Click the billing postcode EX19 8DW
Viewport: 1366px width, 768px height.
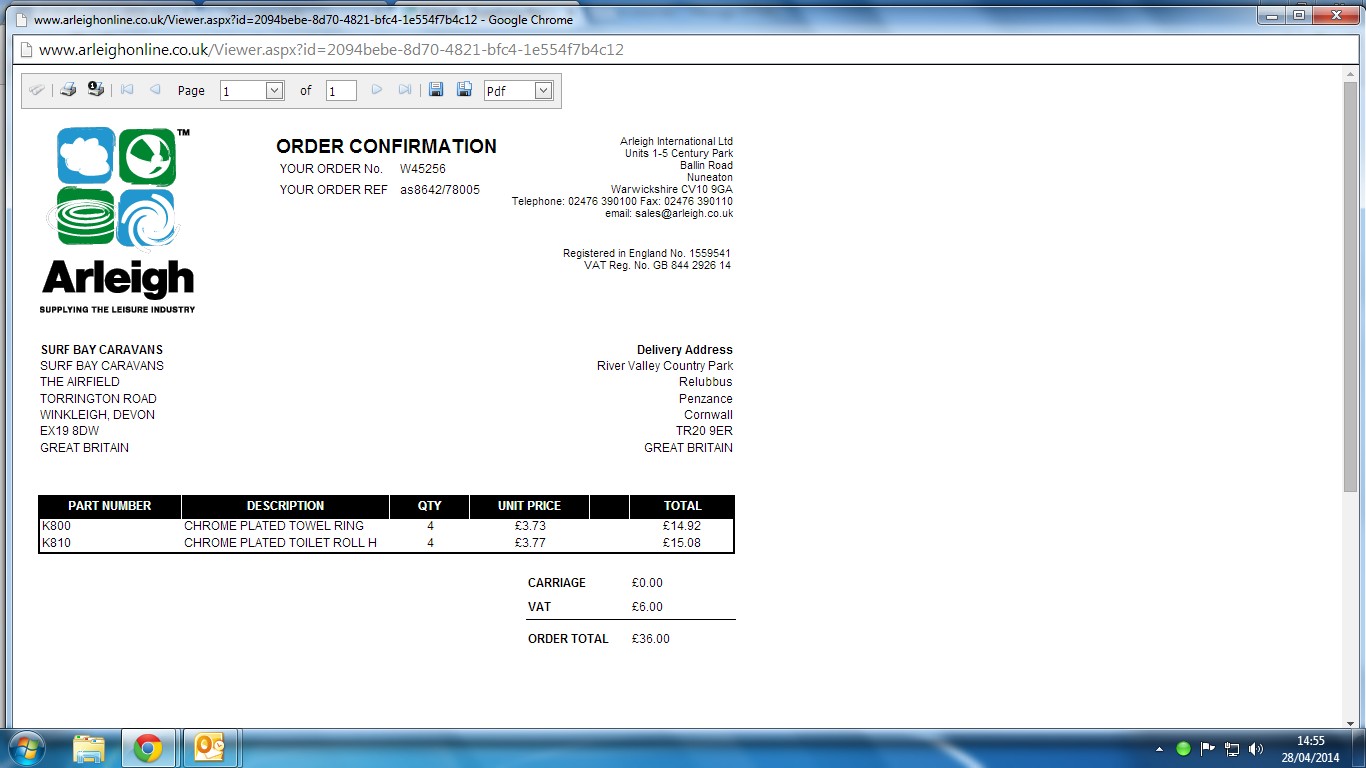pyautogui.click(x=70, y=431)
